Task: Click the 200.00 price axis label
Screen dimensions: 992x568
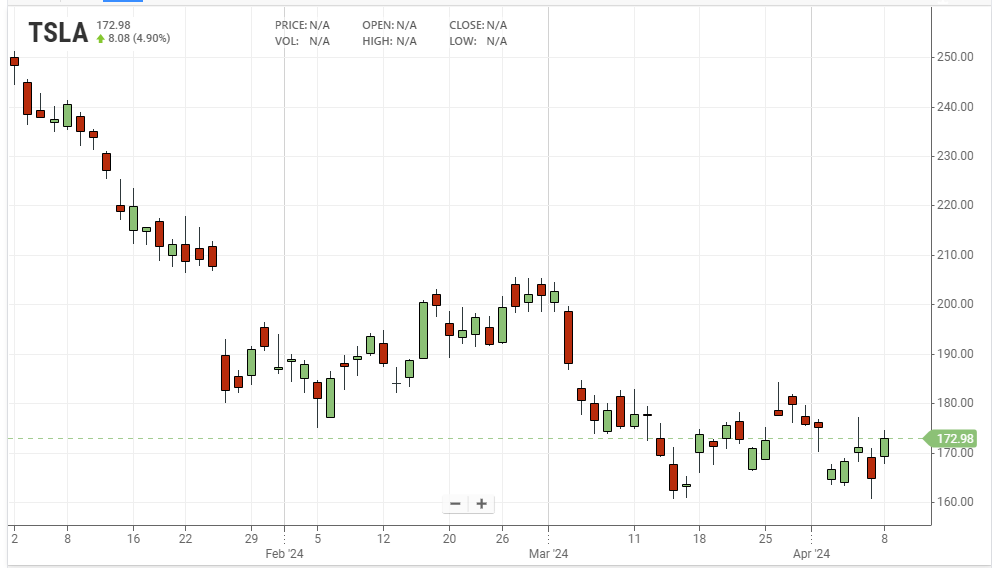Action: click(x=955, y=304)
